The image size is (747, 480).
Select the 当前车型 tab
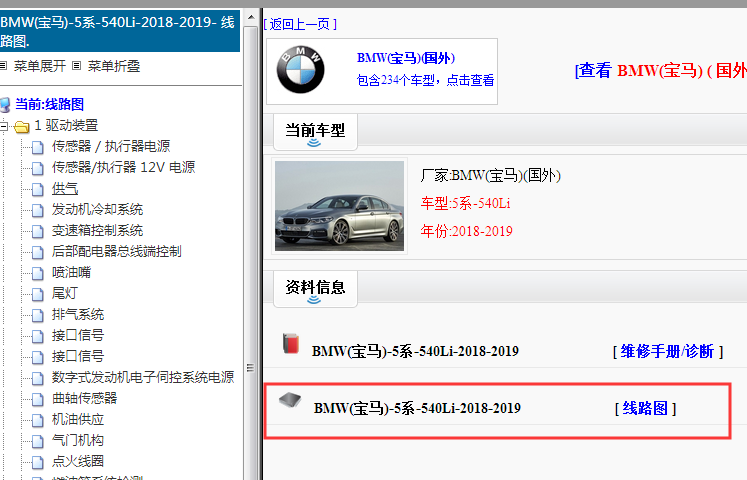point(315,131)
